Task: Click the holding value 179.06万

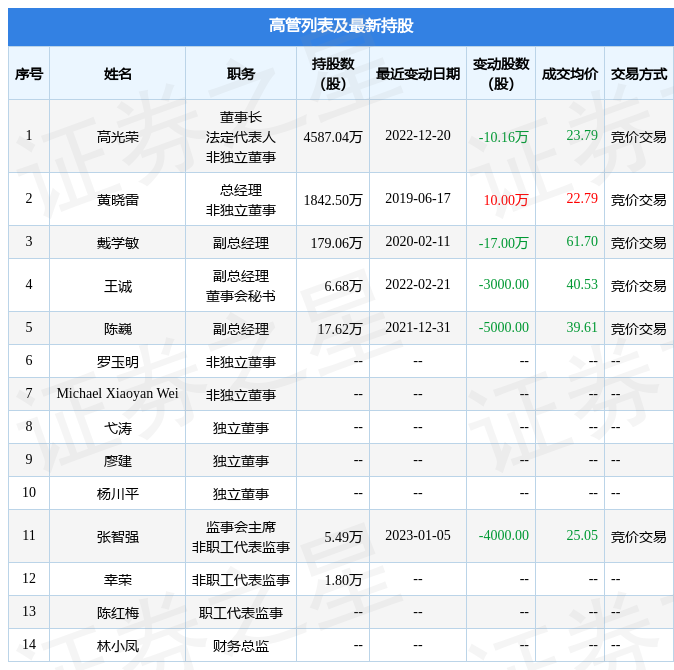Action: [336, 243]
